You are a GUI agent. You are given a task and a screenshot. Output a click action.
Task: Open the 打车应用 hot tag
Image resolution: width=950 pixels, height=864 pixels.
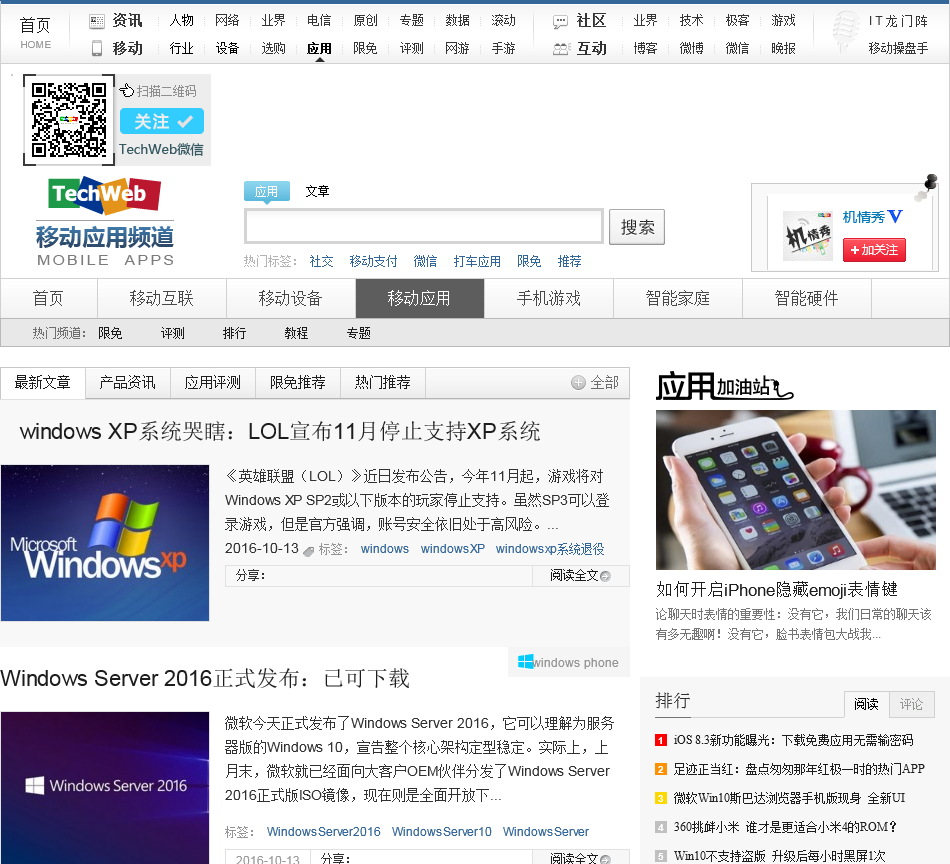coord(477,261)
